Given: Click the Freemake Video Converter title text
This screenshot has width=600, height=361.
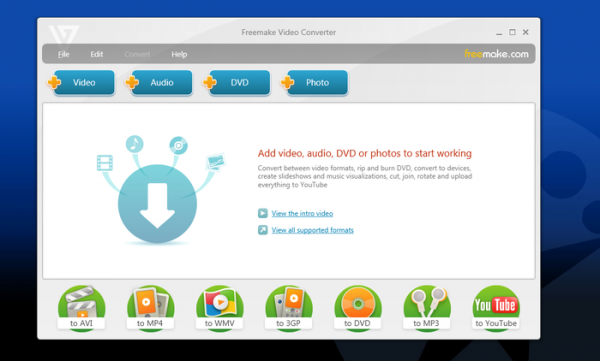Looking at the screenshot, I should click(x=289, y=33).
